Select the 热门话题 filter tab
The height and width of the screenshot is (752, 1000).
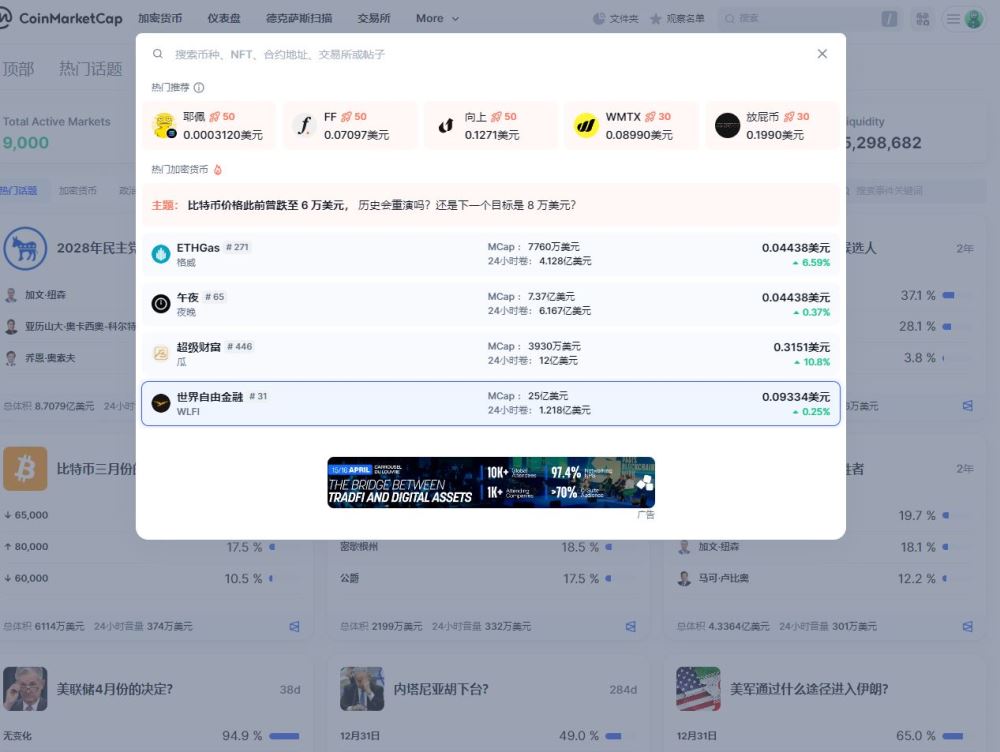tap(18, 190)
